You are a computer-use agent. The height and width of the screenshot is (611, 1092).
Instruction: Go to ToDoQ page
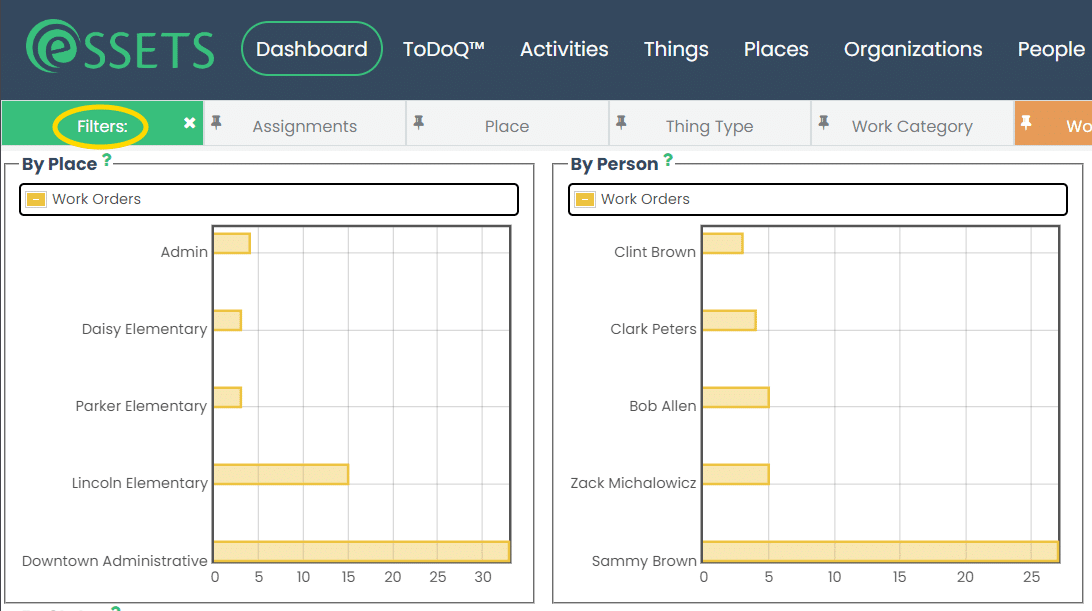point(444,49)
